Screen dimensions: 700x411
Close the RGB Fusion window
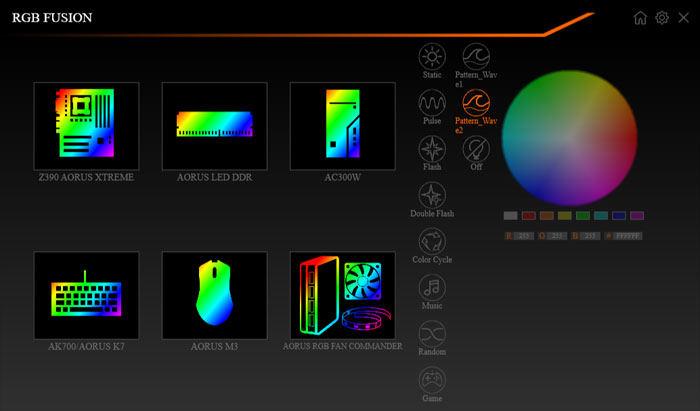[683, 18]
